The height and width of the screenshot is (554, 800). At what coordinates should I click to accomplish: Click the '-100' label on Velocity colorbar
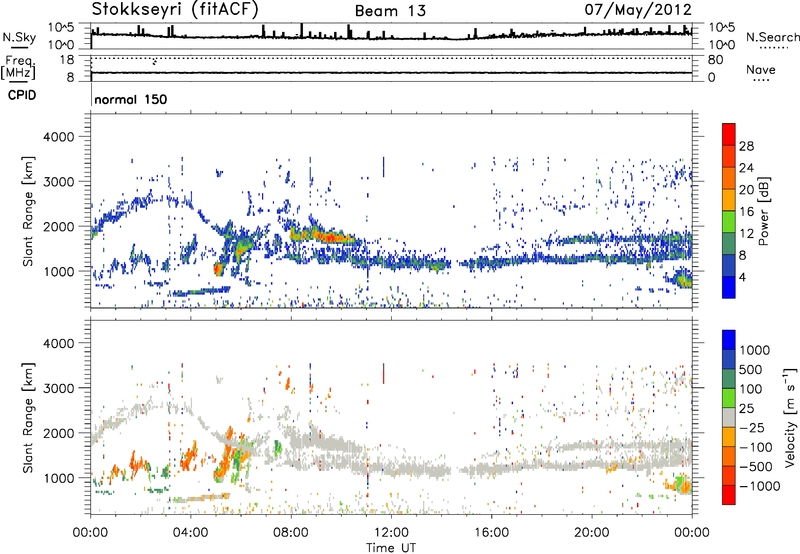click(x=756, y=447)
